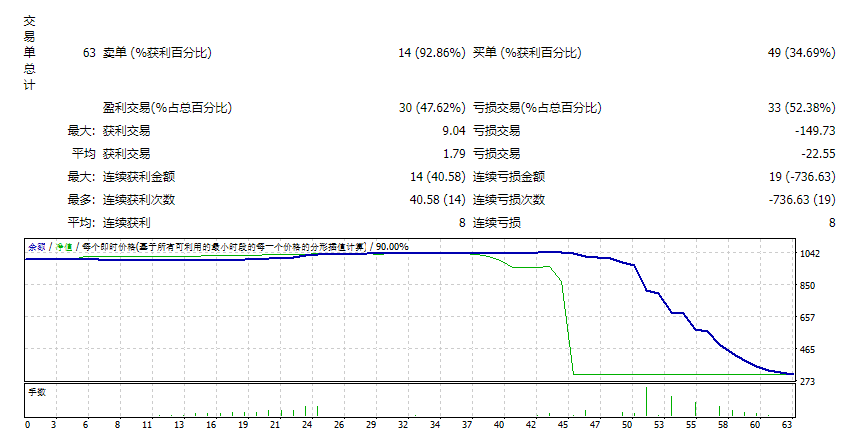
Task: Click the 卖单 (%获利百分比) label
Action: 157,53
